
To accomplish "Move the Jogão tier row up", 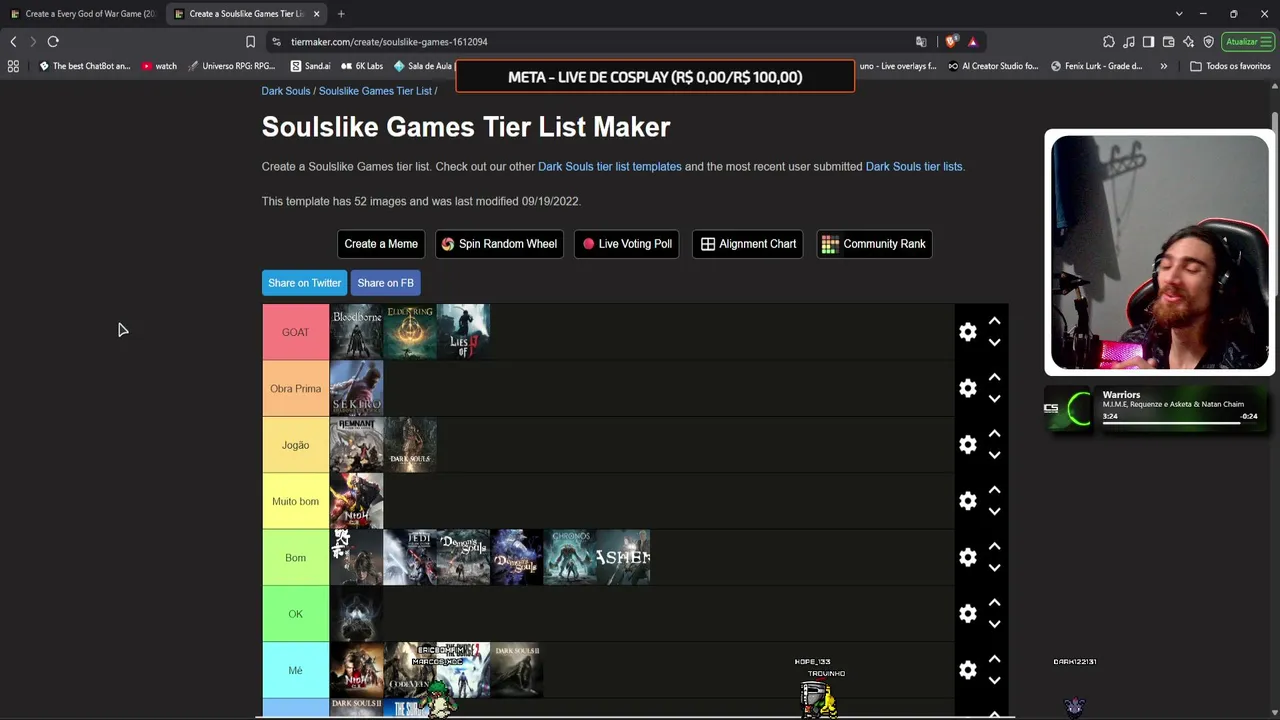I will [x=994, y=434].
